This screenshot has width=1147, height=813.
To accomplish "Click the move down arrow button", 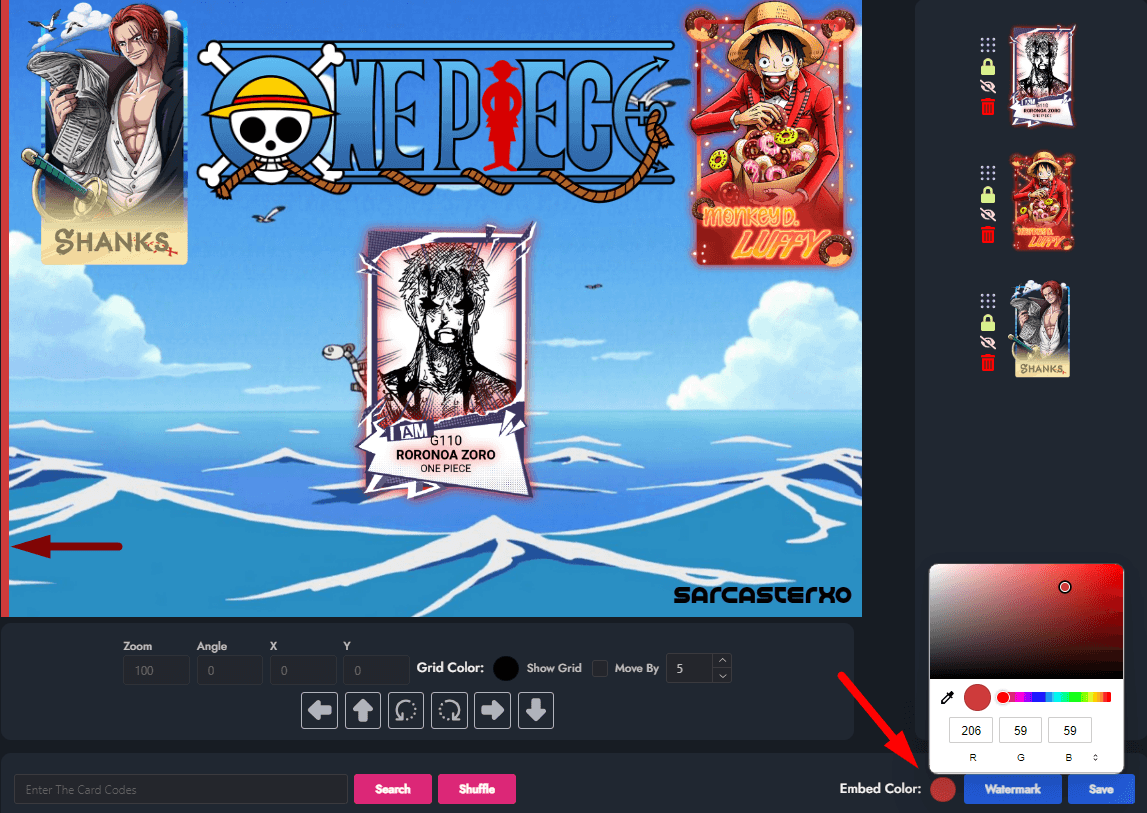I will [535, 710].
